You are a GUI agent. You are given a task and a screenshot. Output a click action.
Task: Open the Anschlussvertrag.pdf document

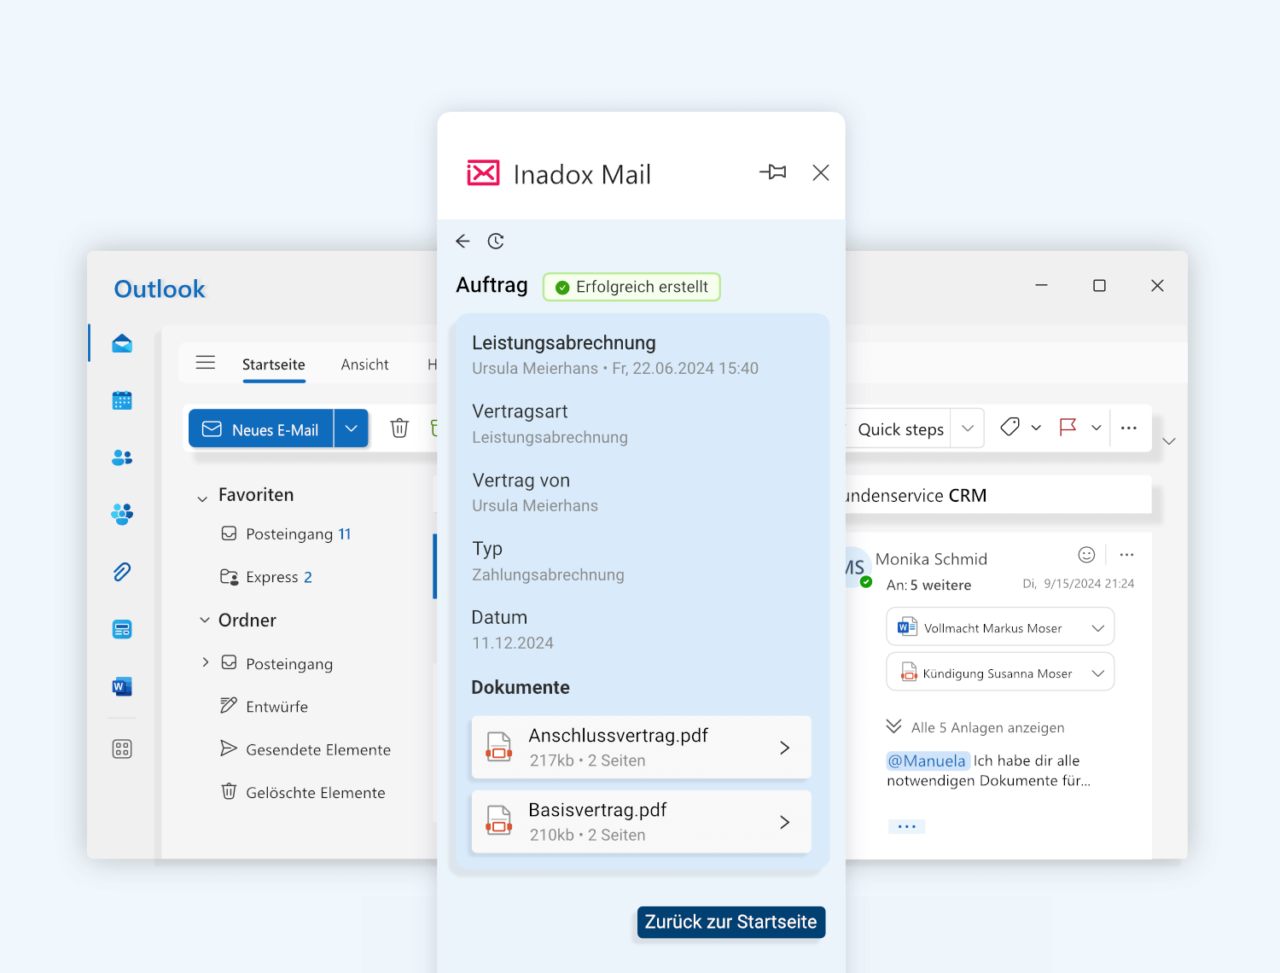pyautogui.click(x=641, y=747)
